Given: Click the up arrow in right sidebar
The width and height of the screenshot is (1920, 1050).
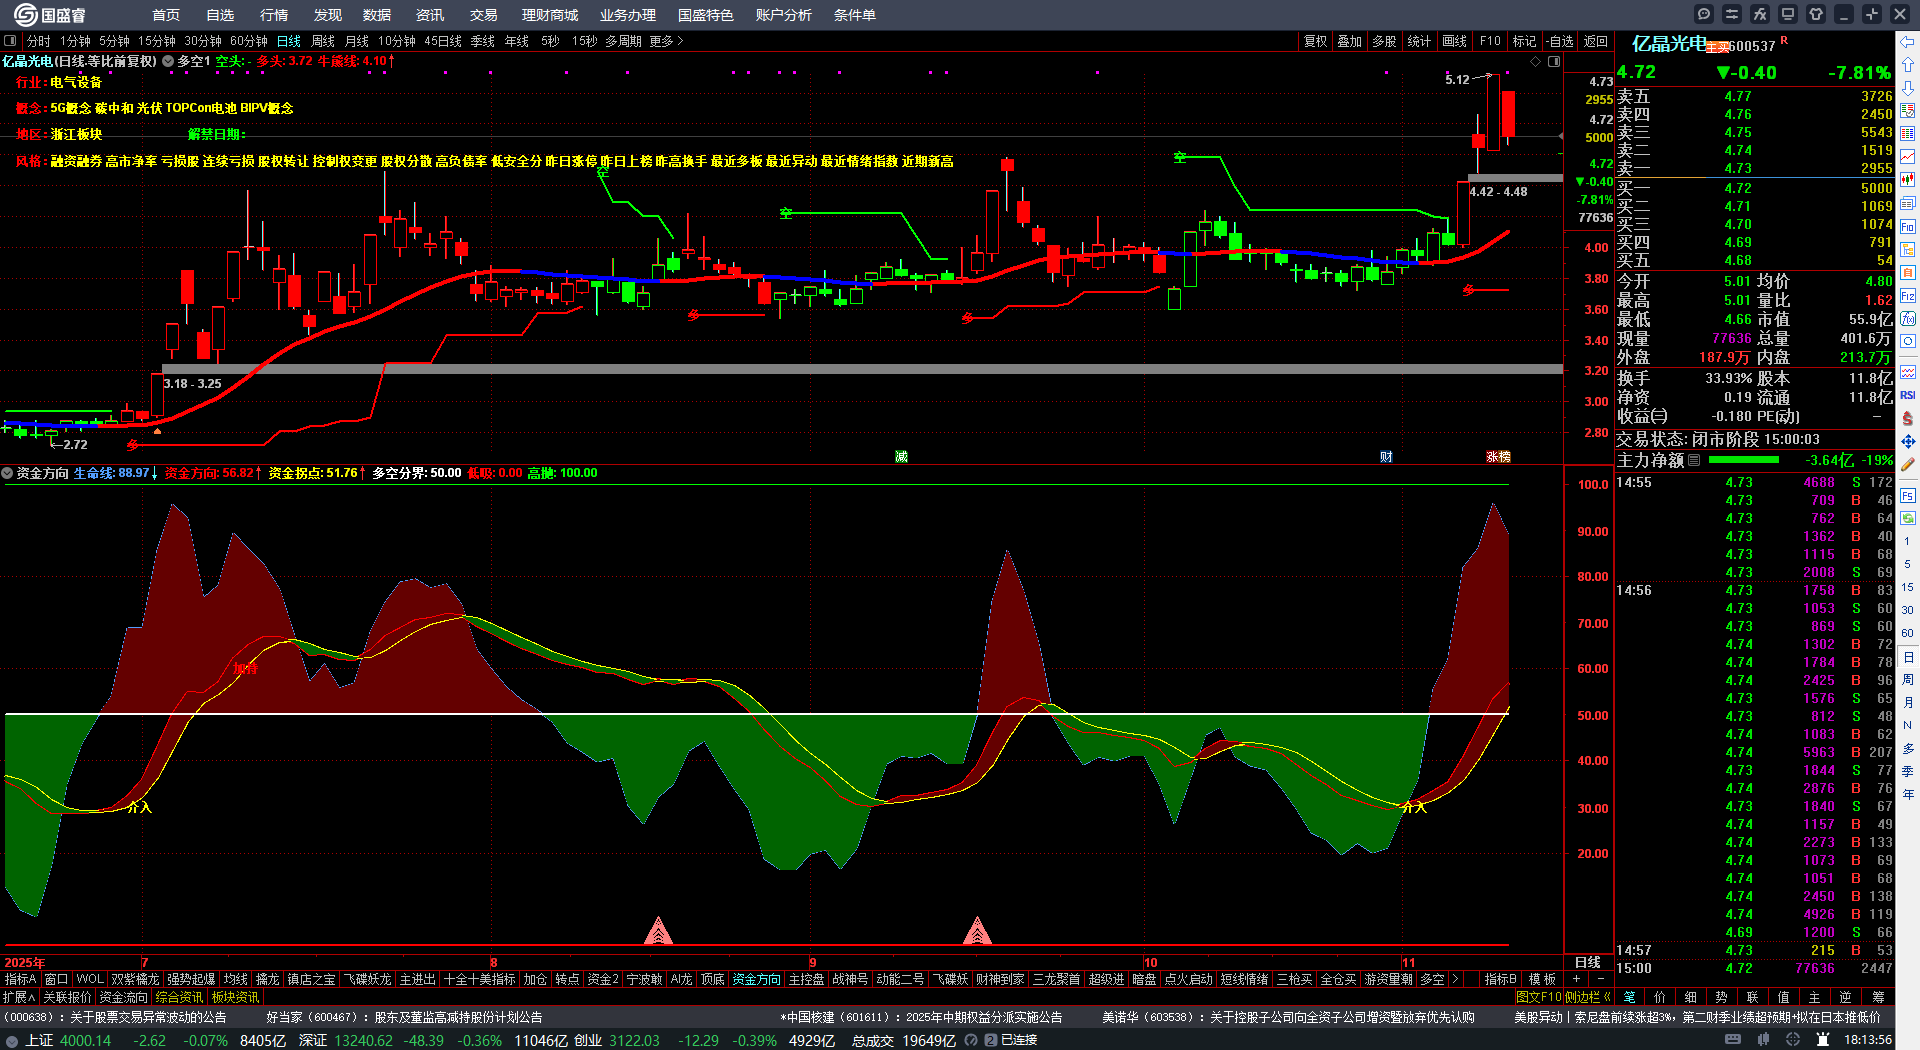Looking at the screenshot, I should click(x=1908, y=65).
